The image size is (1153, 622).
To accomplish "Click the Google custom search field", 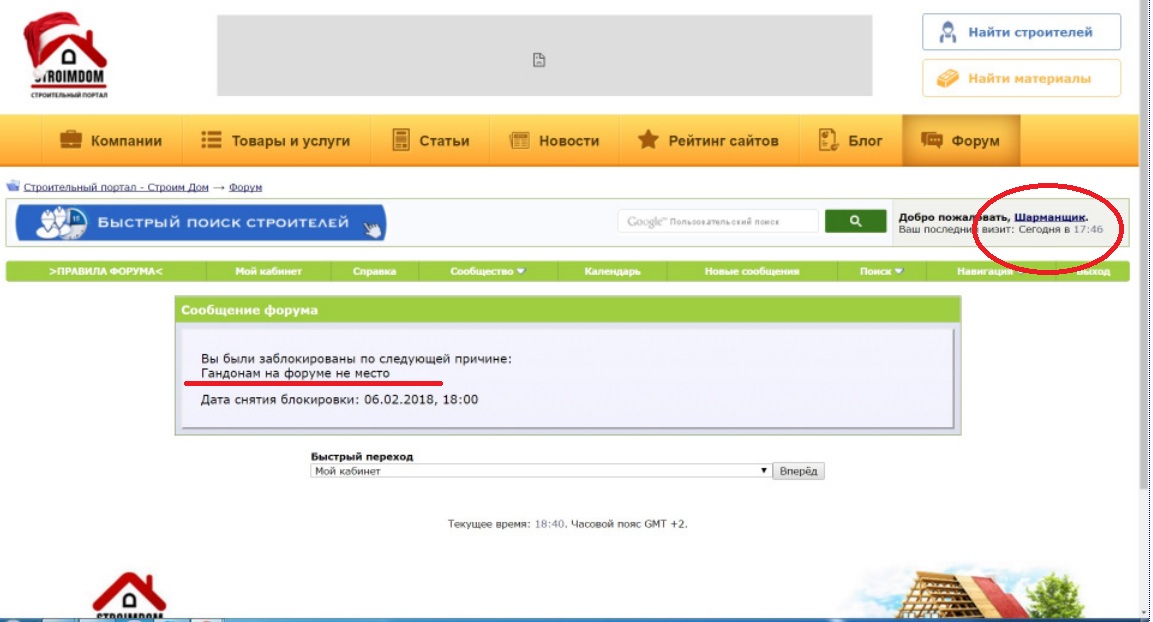I will click(718, 221).
